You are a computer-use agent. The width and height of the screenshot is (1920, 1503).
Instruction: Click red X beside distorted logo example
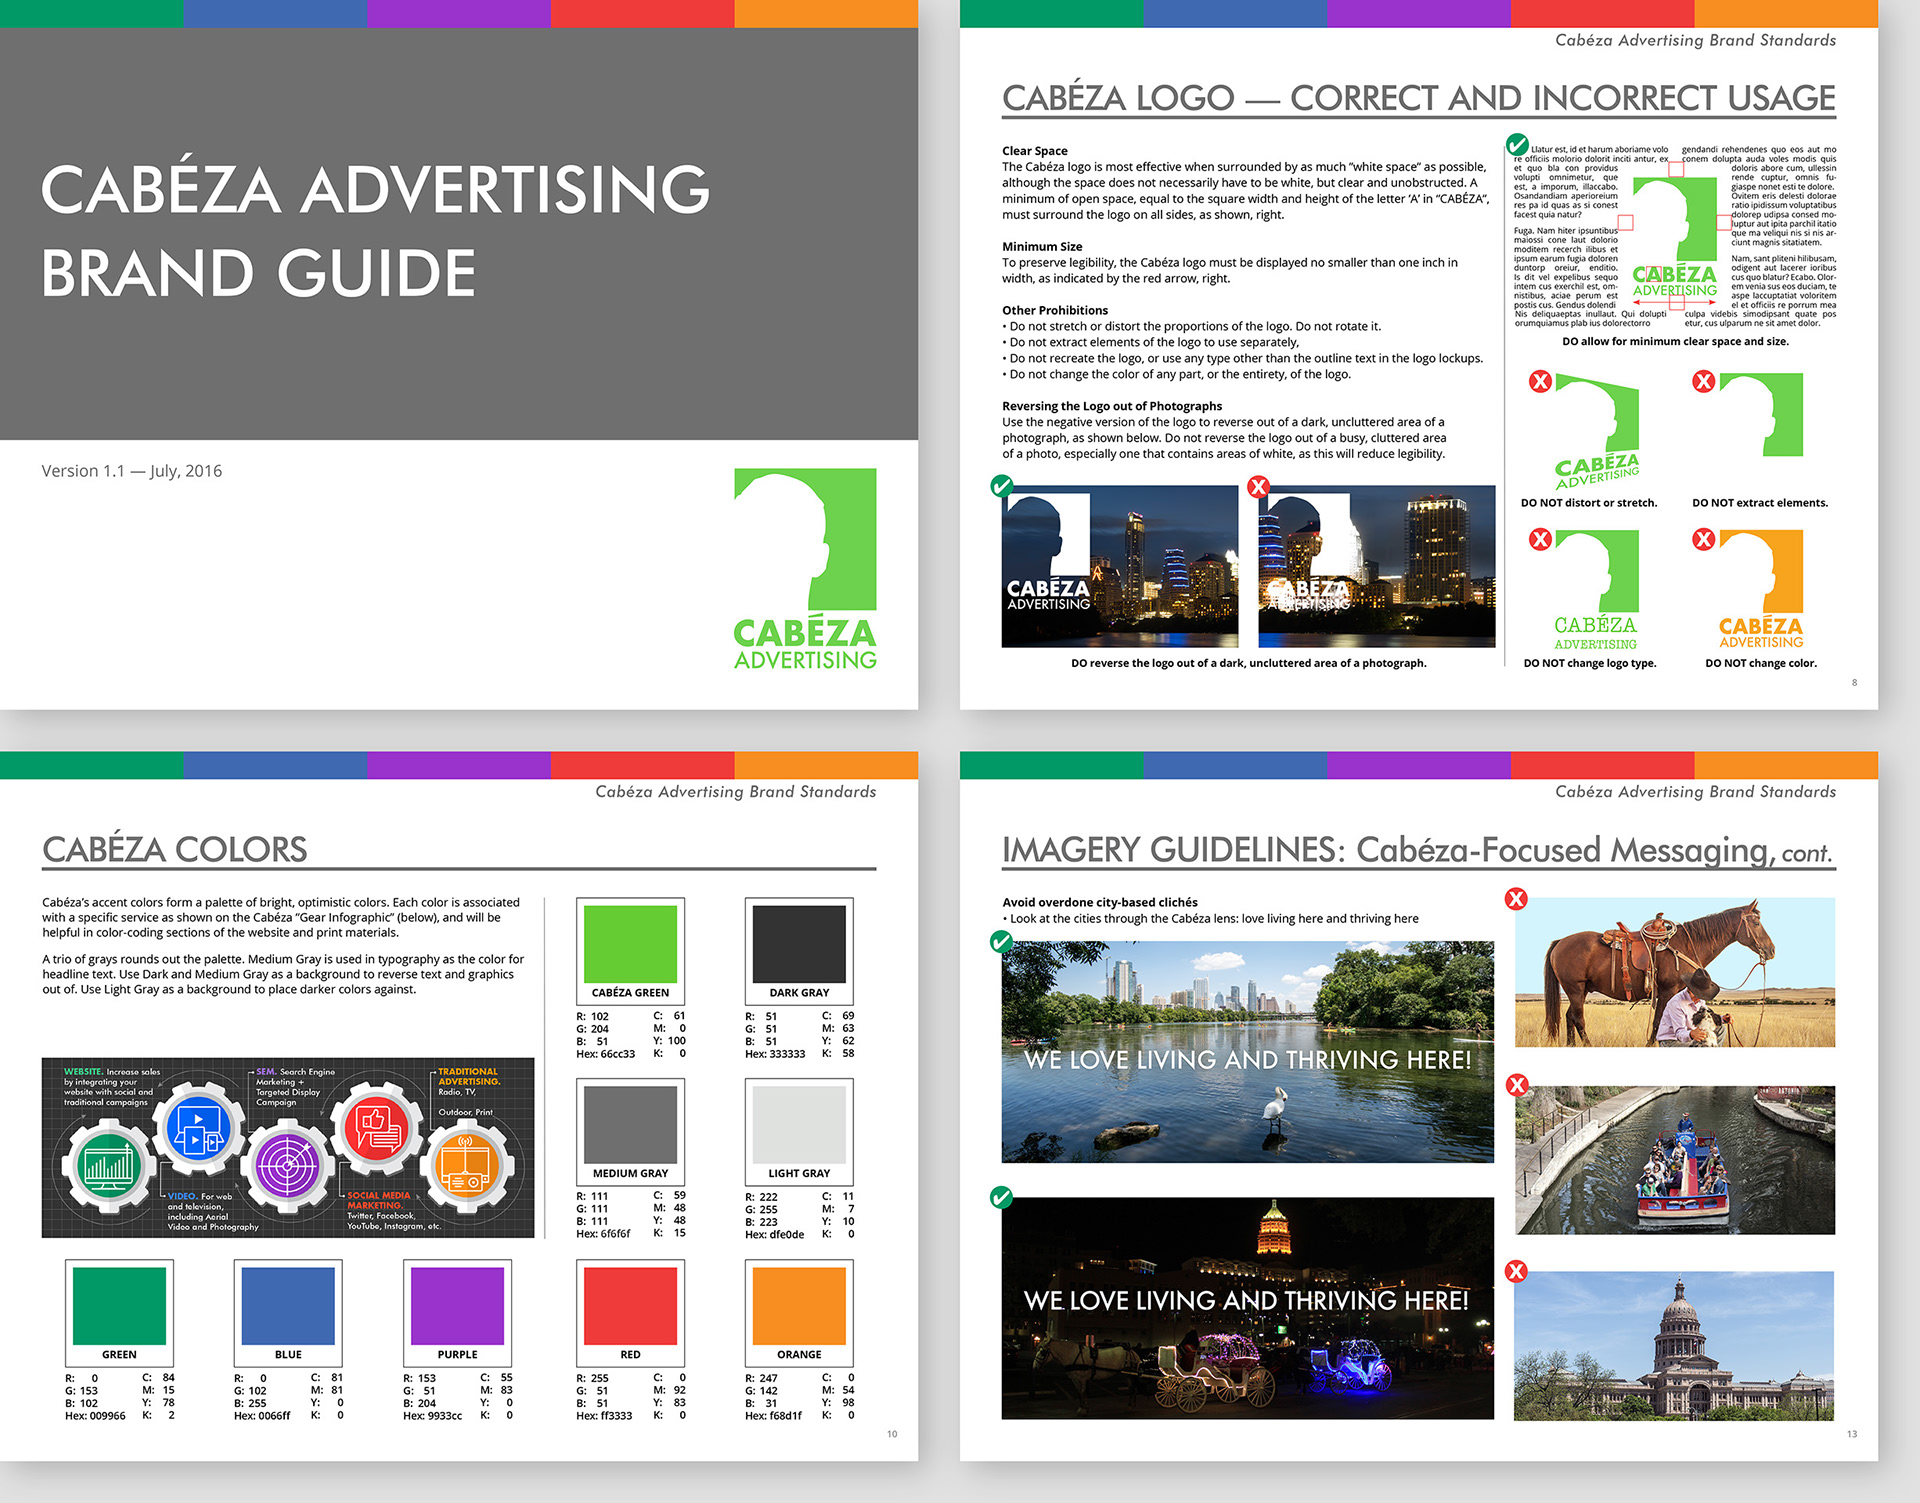coord(1541,381)
